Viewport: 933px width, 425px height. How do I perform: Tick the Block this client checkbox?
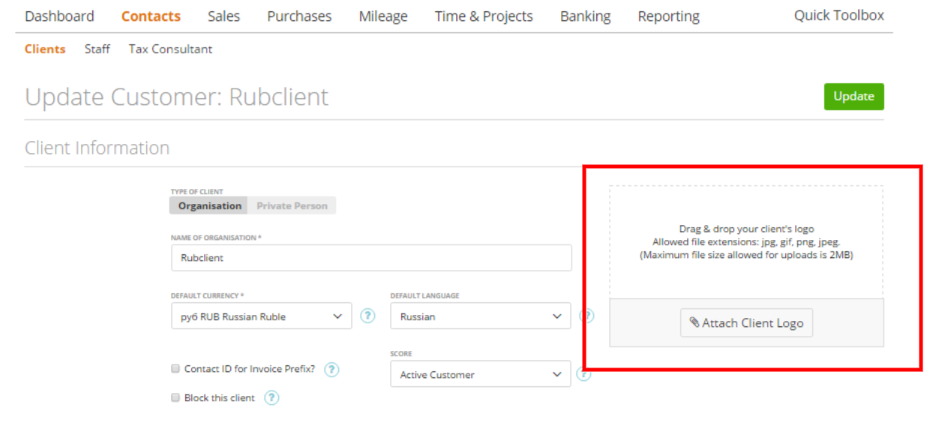(176, 398)
